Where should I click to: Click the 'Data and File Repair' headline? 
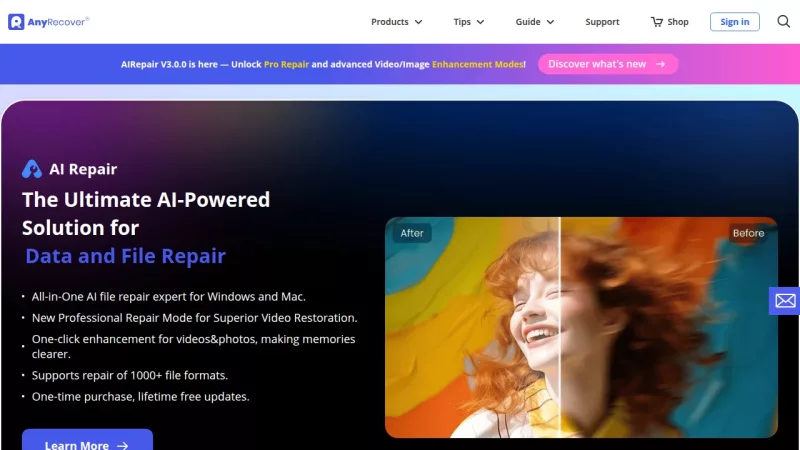pos(126,256)
